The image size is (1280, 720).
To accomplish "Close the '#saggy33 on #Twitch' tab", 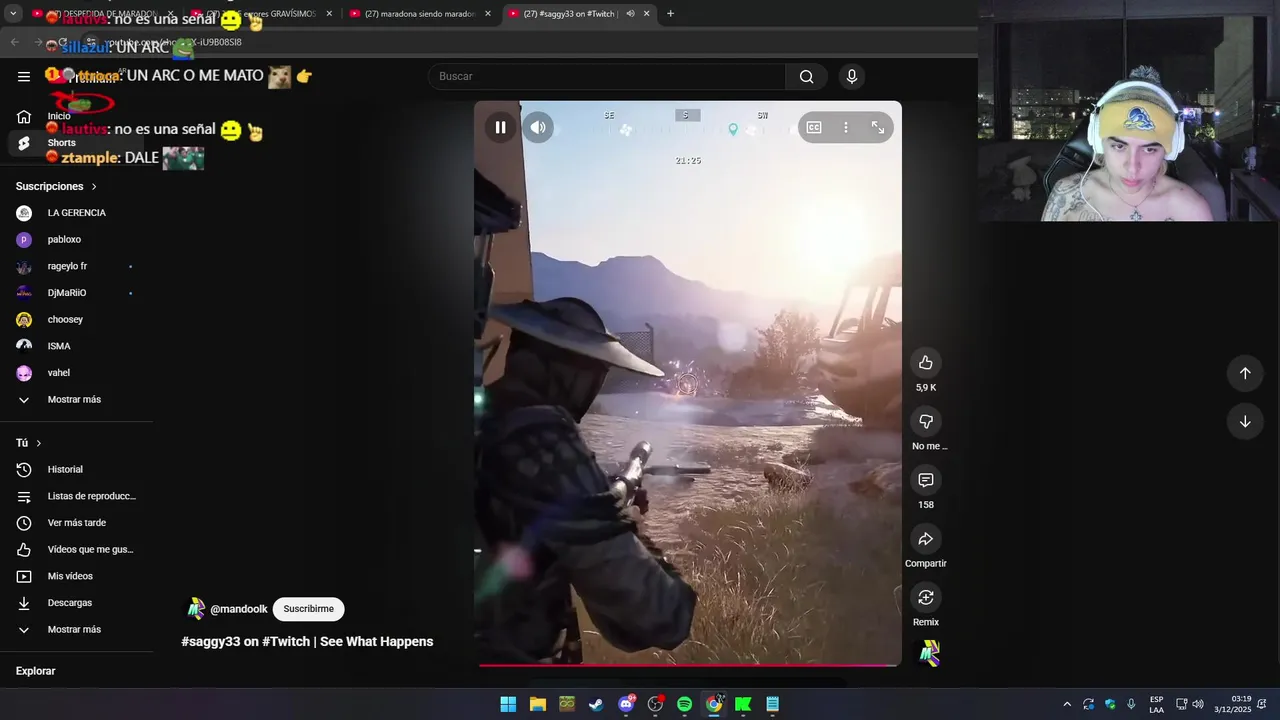I will point(646,14).
